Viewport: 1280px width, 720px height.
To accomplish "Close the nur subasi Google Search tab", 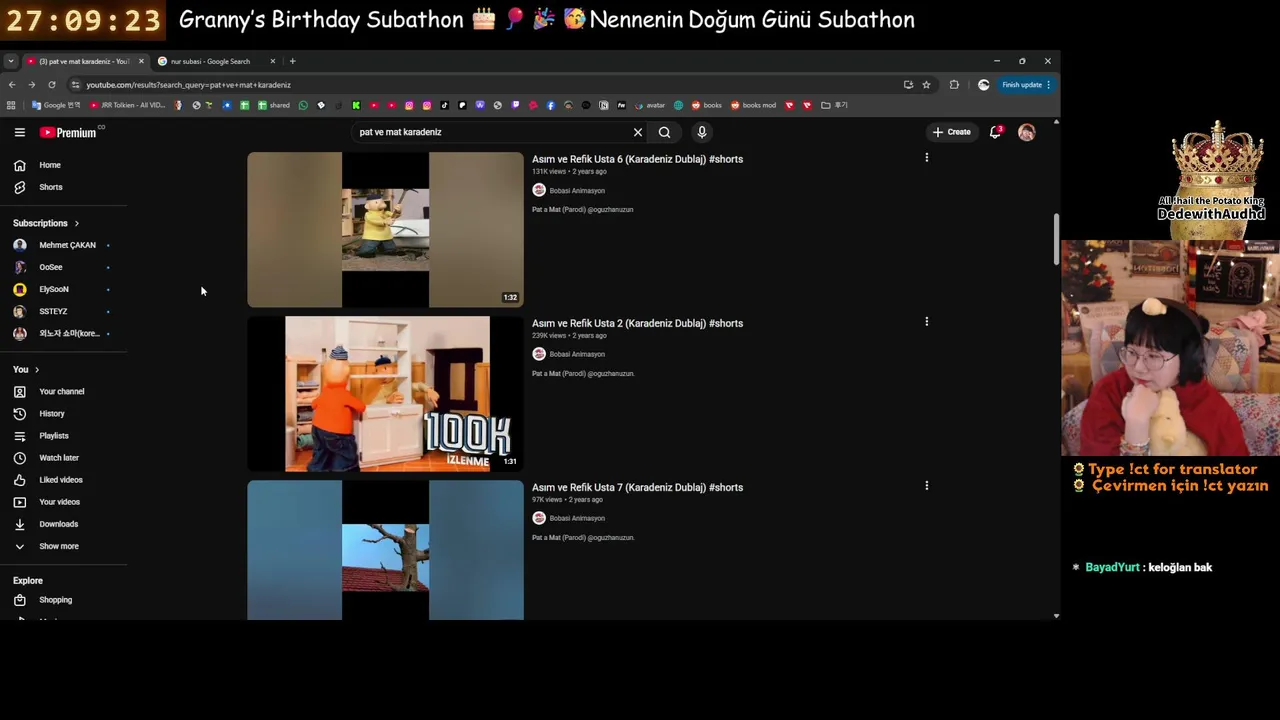I will [272, 61].
